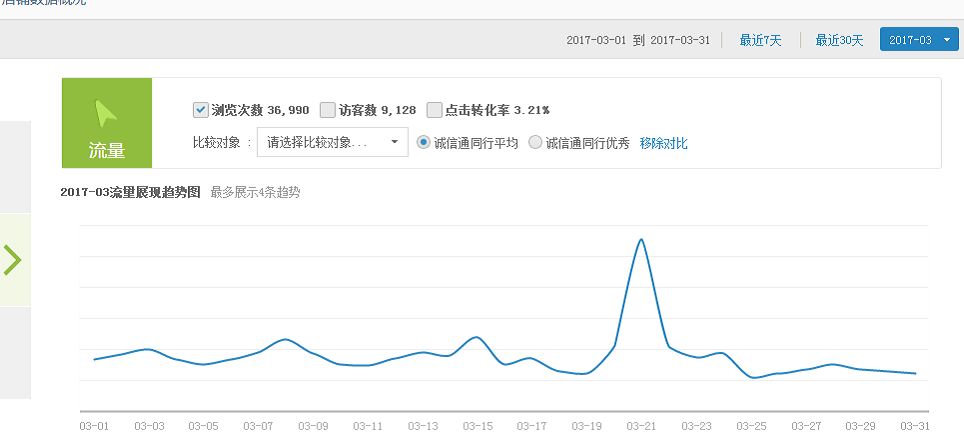Switch to the 最近30天 range
Image resolution: width=964 pixels, height=436 pixels.
[838, 40]
